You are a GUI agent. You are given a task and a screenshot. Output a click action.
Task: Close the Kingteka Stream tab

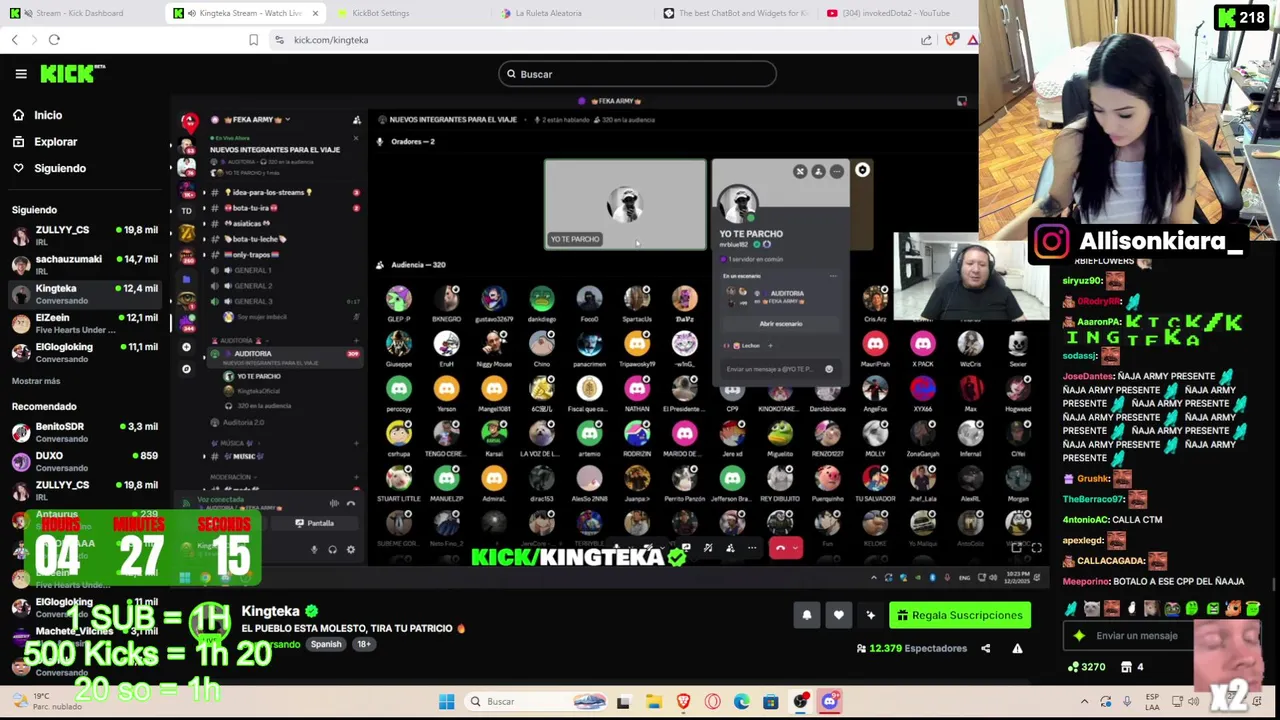(x=315, y=13)
